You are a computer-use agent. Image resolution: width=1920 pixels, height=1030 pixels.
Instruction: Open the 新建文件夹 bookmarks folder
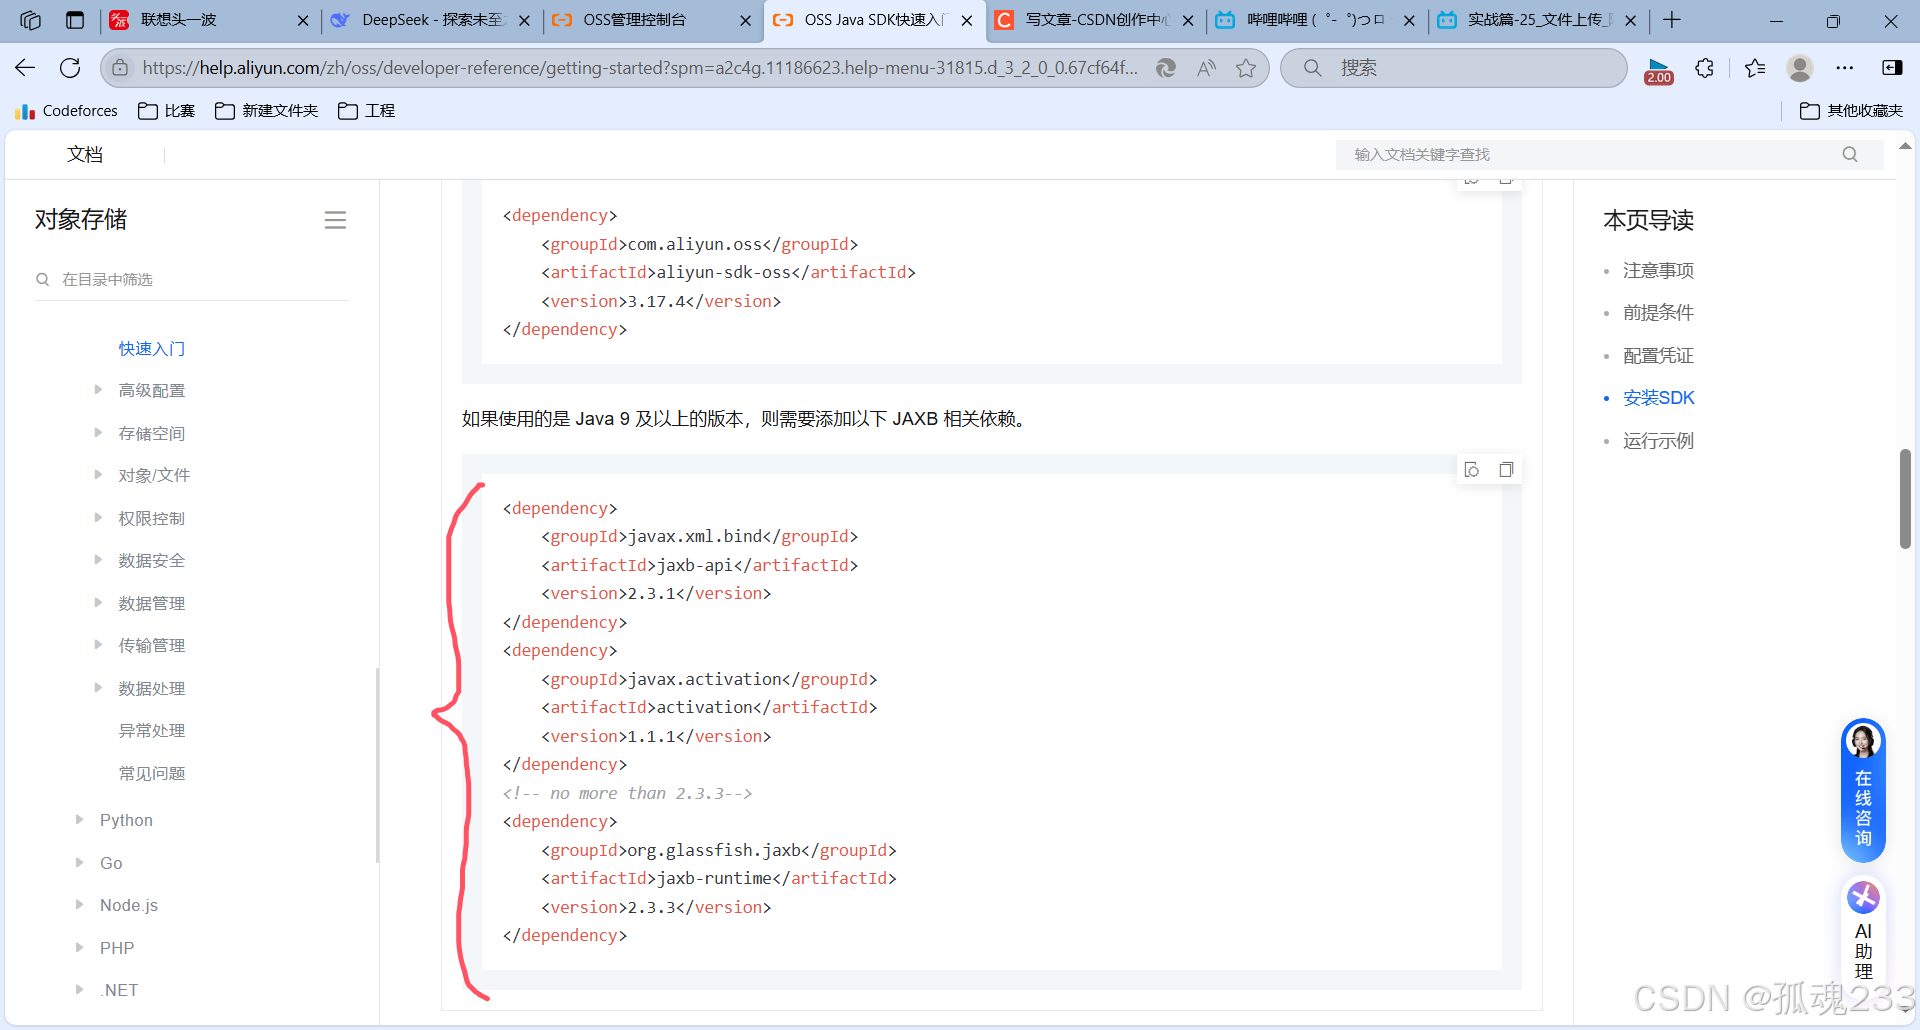(267, 111)
